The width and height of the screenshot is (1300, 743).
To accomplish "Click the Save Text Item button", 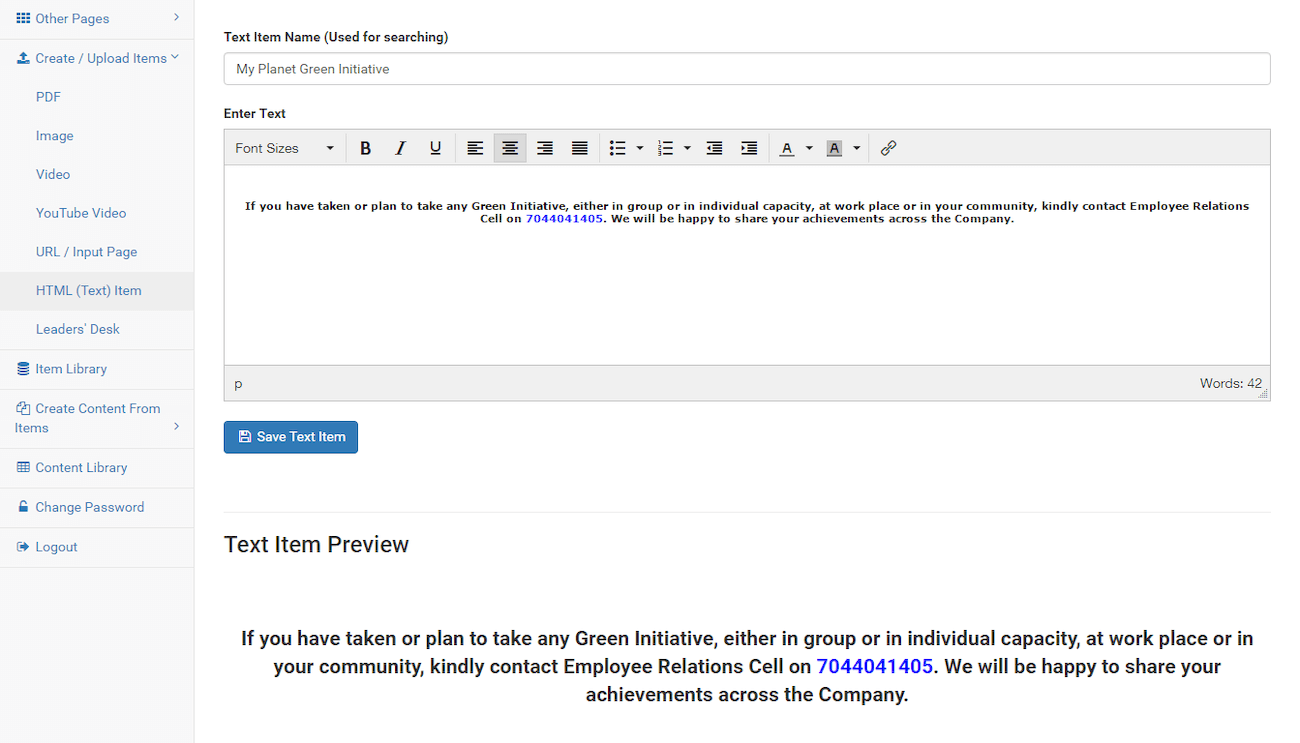I will pos(291,437).
